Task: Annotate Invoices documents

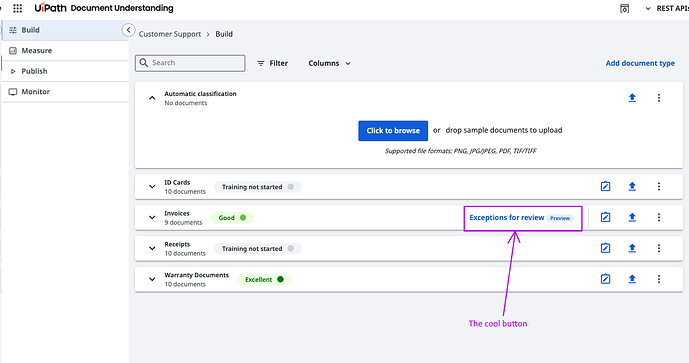Action: (x=606, y=217)
